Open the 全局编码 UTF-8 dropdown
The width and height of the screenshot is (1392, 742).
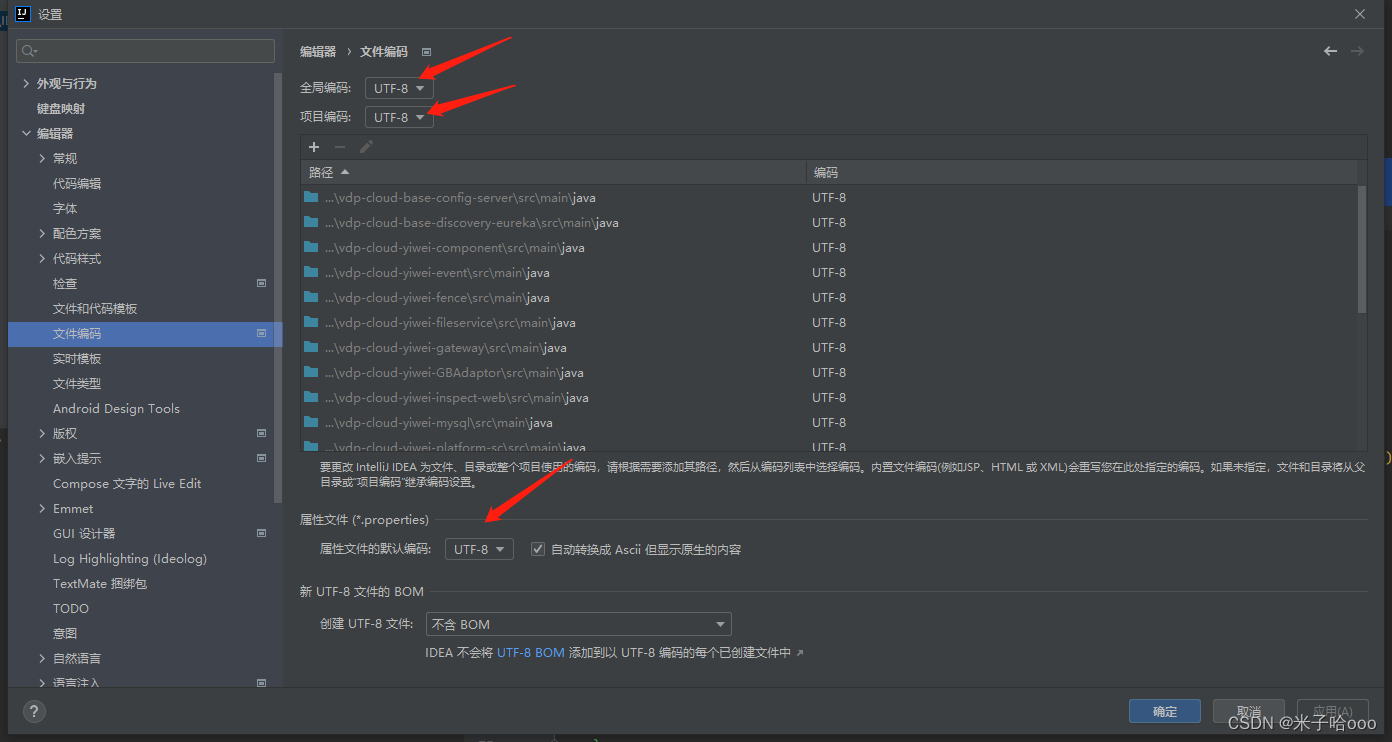click(x=399, y=88)
